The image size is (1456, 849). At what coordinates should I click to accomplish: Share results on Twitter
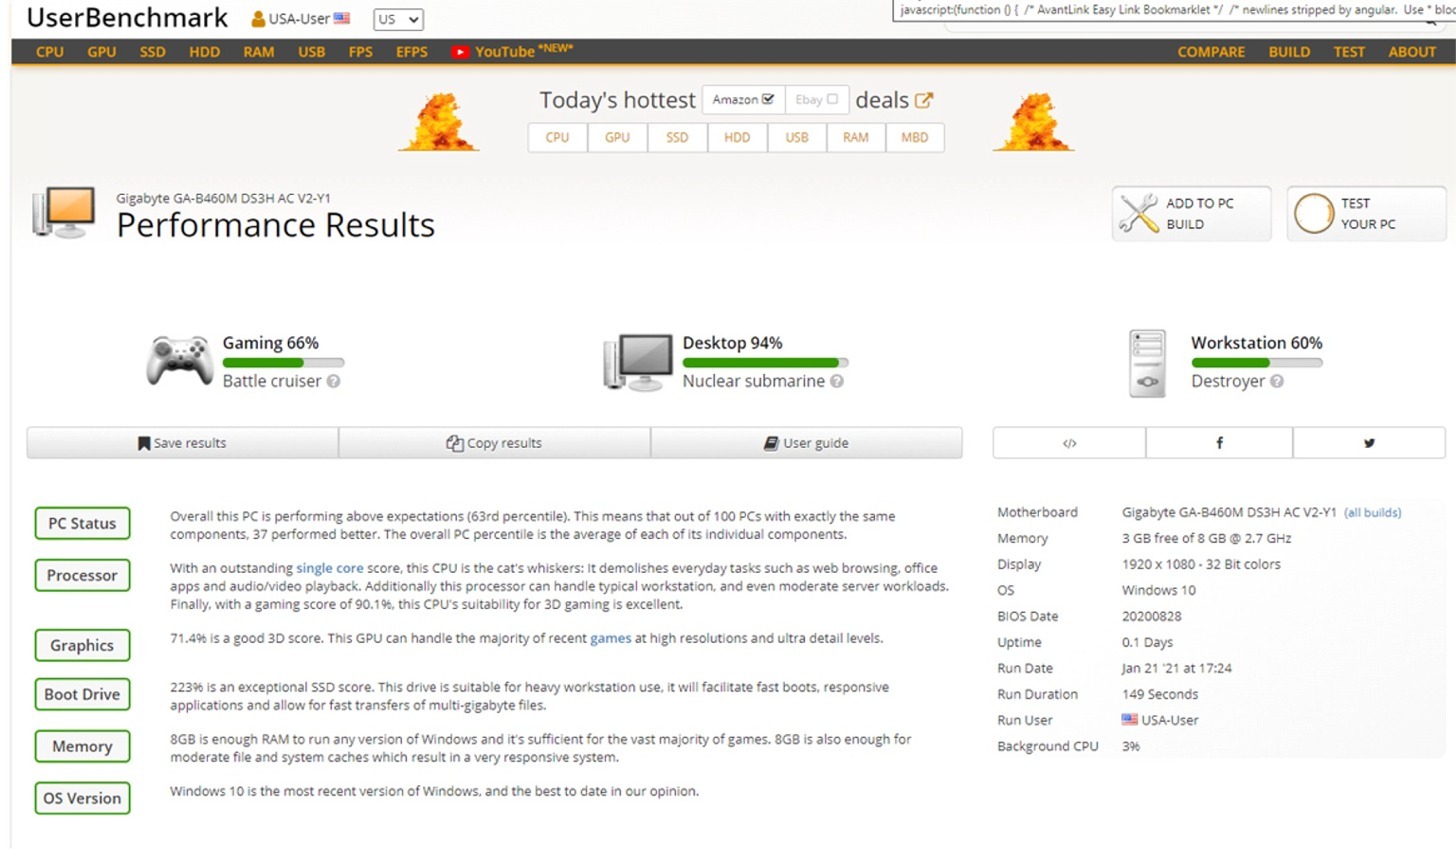tap(1369, 443)
